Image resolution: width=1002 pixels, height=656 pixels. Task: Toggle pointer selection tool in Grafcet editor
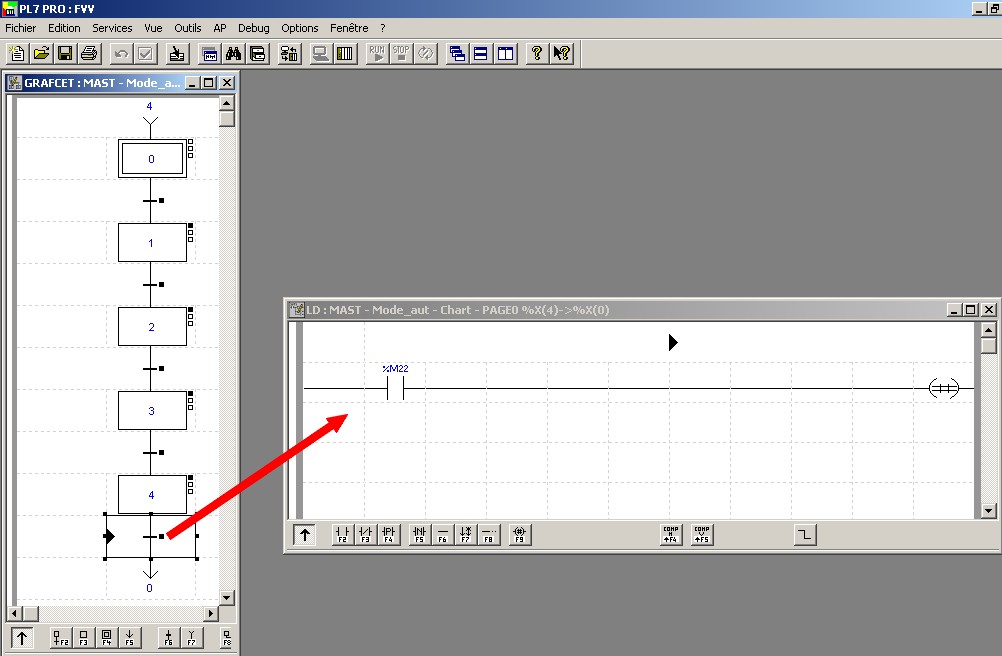pyautogui.click(x=22, y=638)
